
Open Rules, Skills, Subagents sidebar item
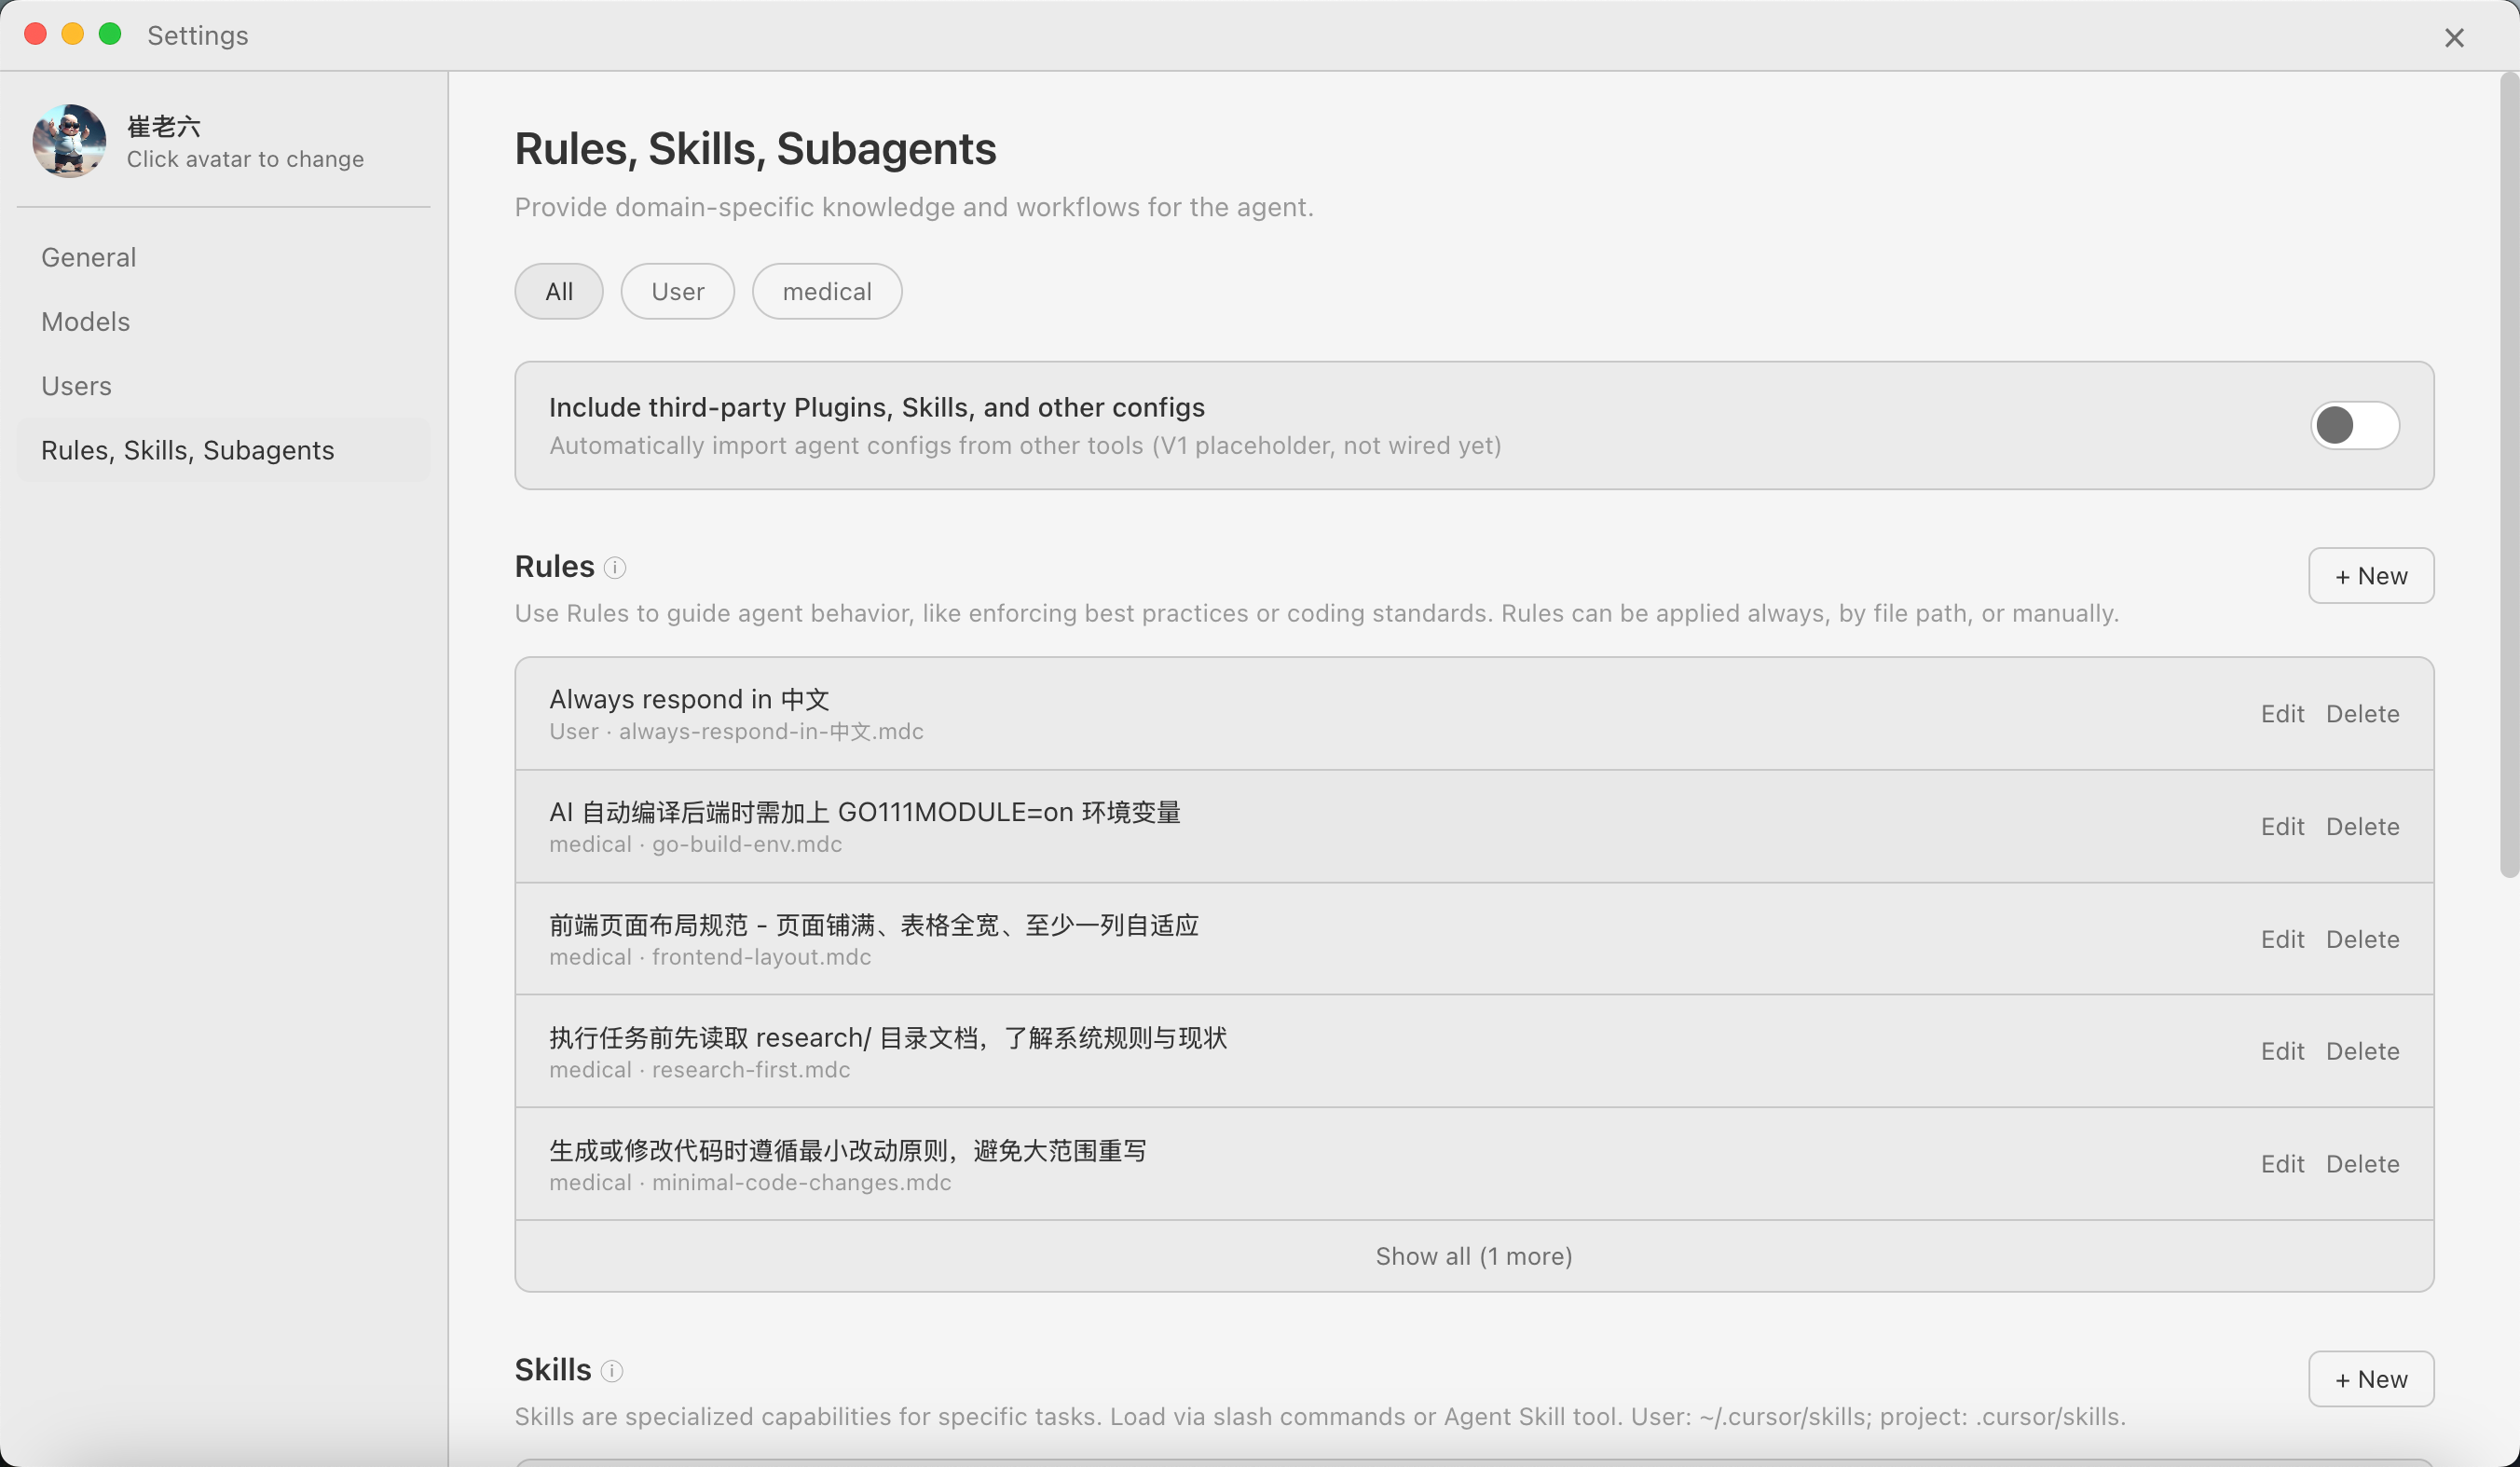tap(224, 451)
